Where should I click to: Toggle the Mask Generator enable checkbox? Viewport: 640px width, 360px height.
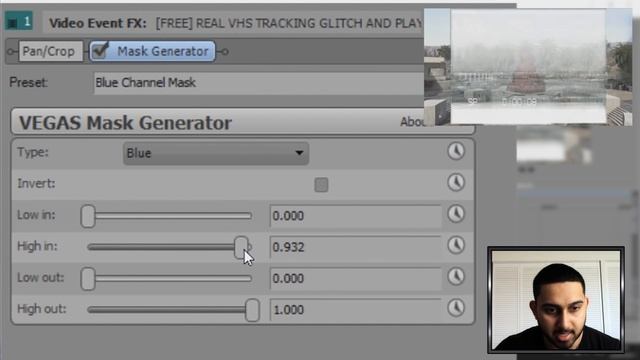tap(100, 51)
